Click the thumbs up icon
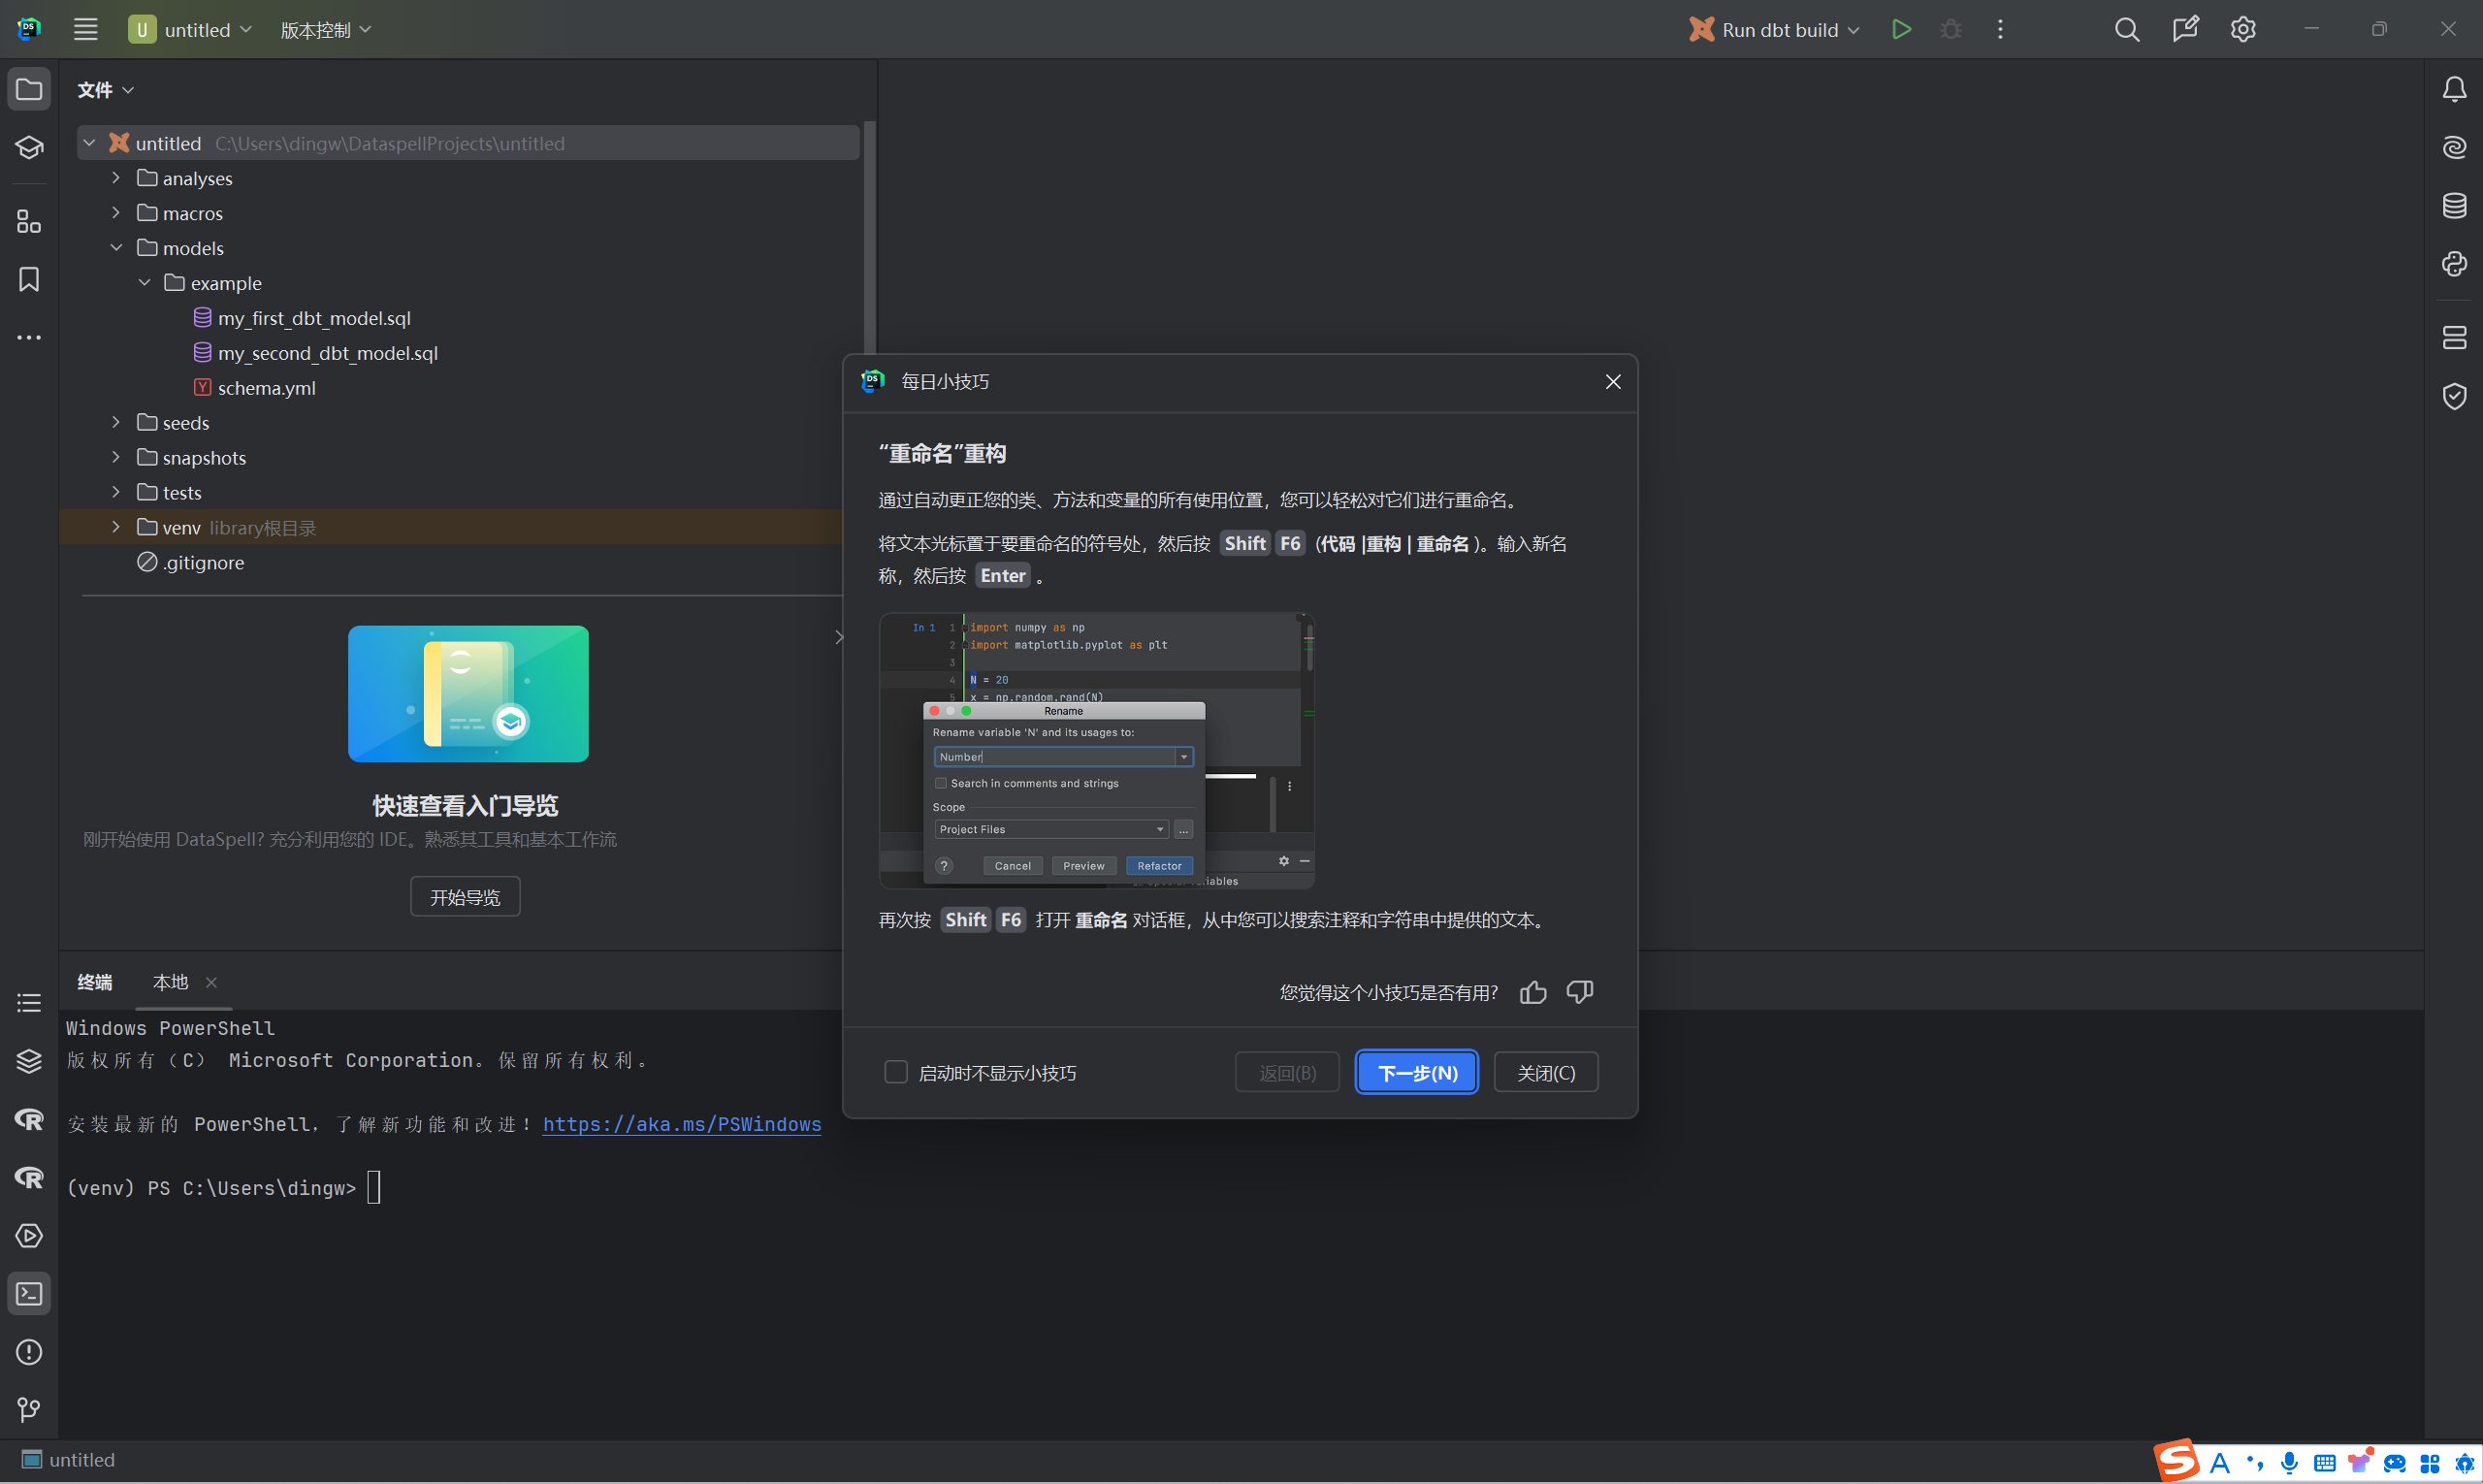Screen dimensions: 2483x1484 tap(1532, 992)
